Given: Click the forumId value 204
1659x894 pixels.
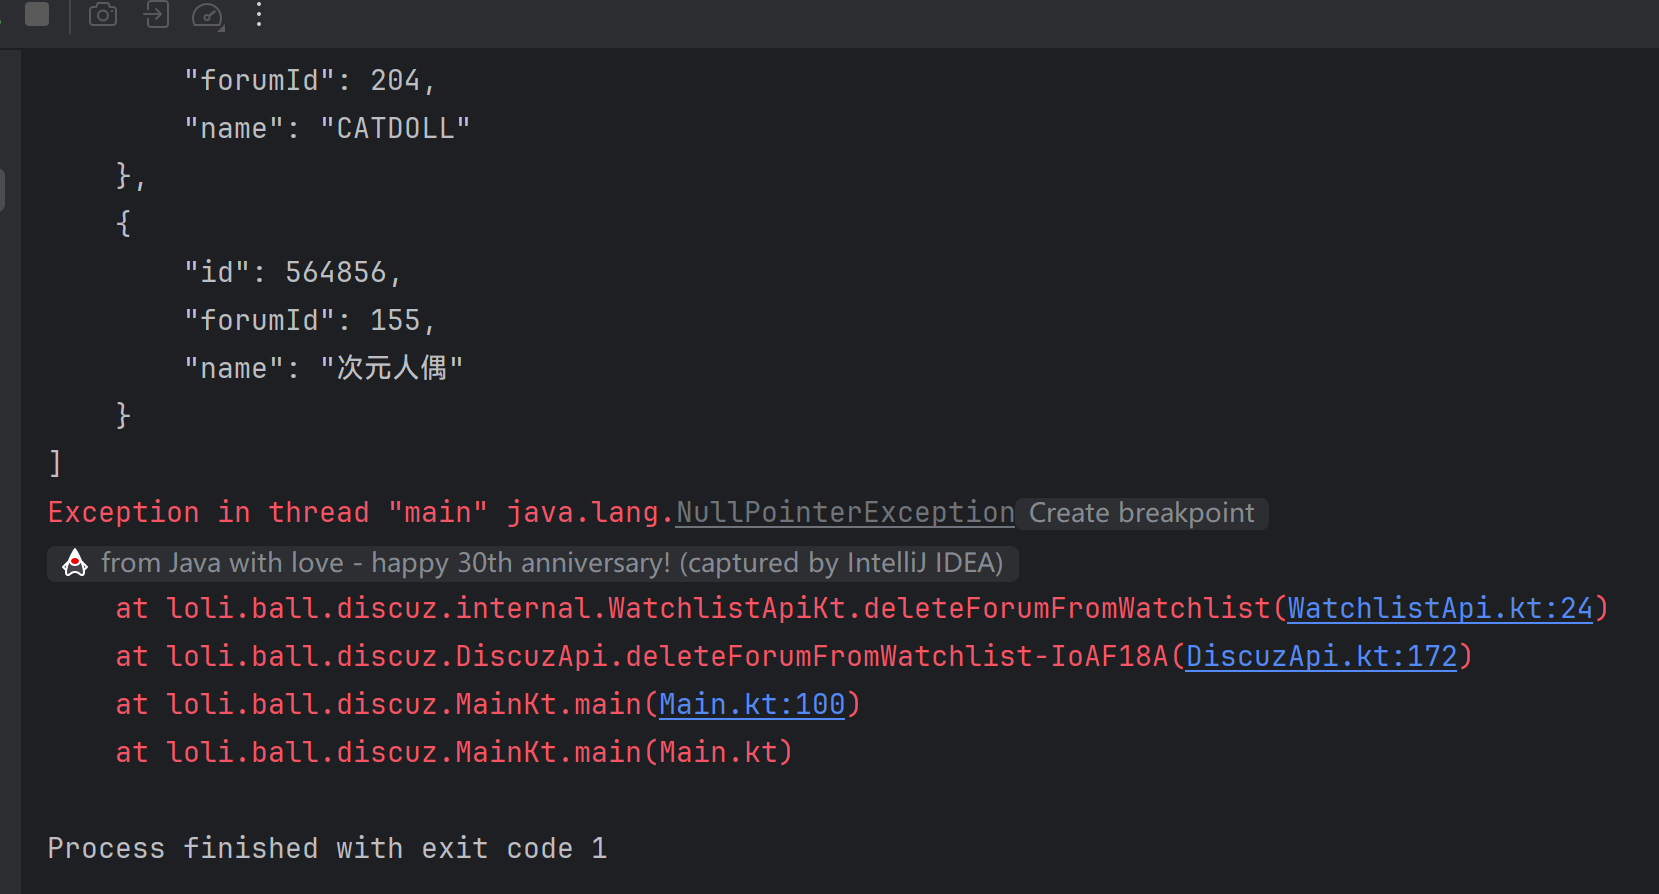Looking at the screenshot, I should pos(395,80).
